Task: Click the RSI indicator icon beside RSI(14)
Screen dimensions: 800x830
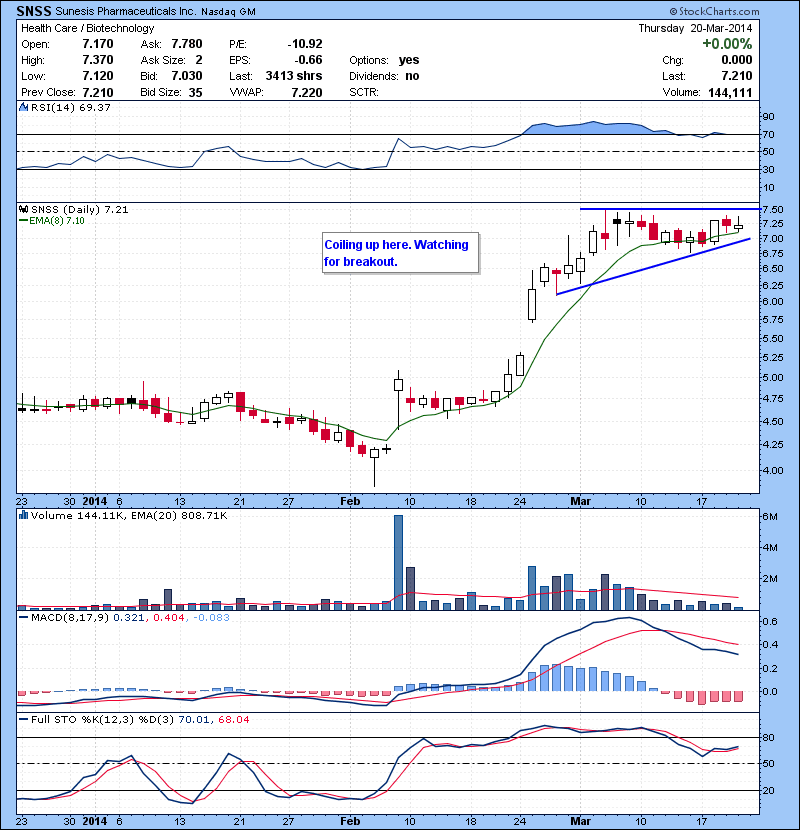Action: (23, 107)
